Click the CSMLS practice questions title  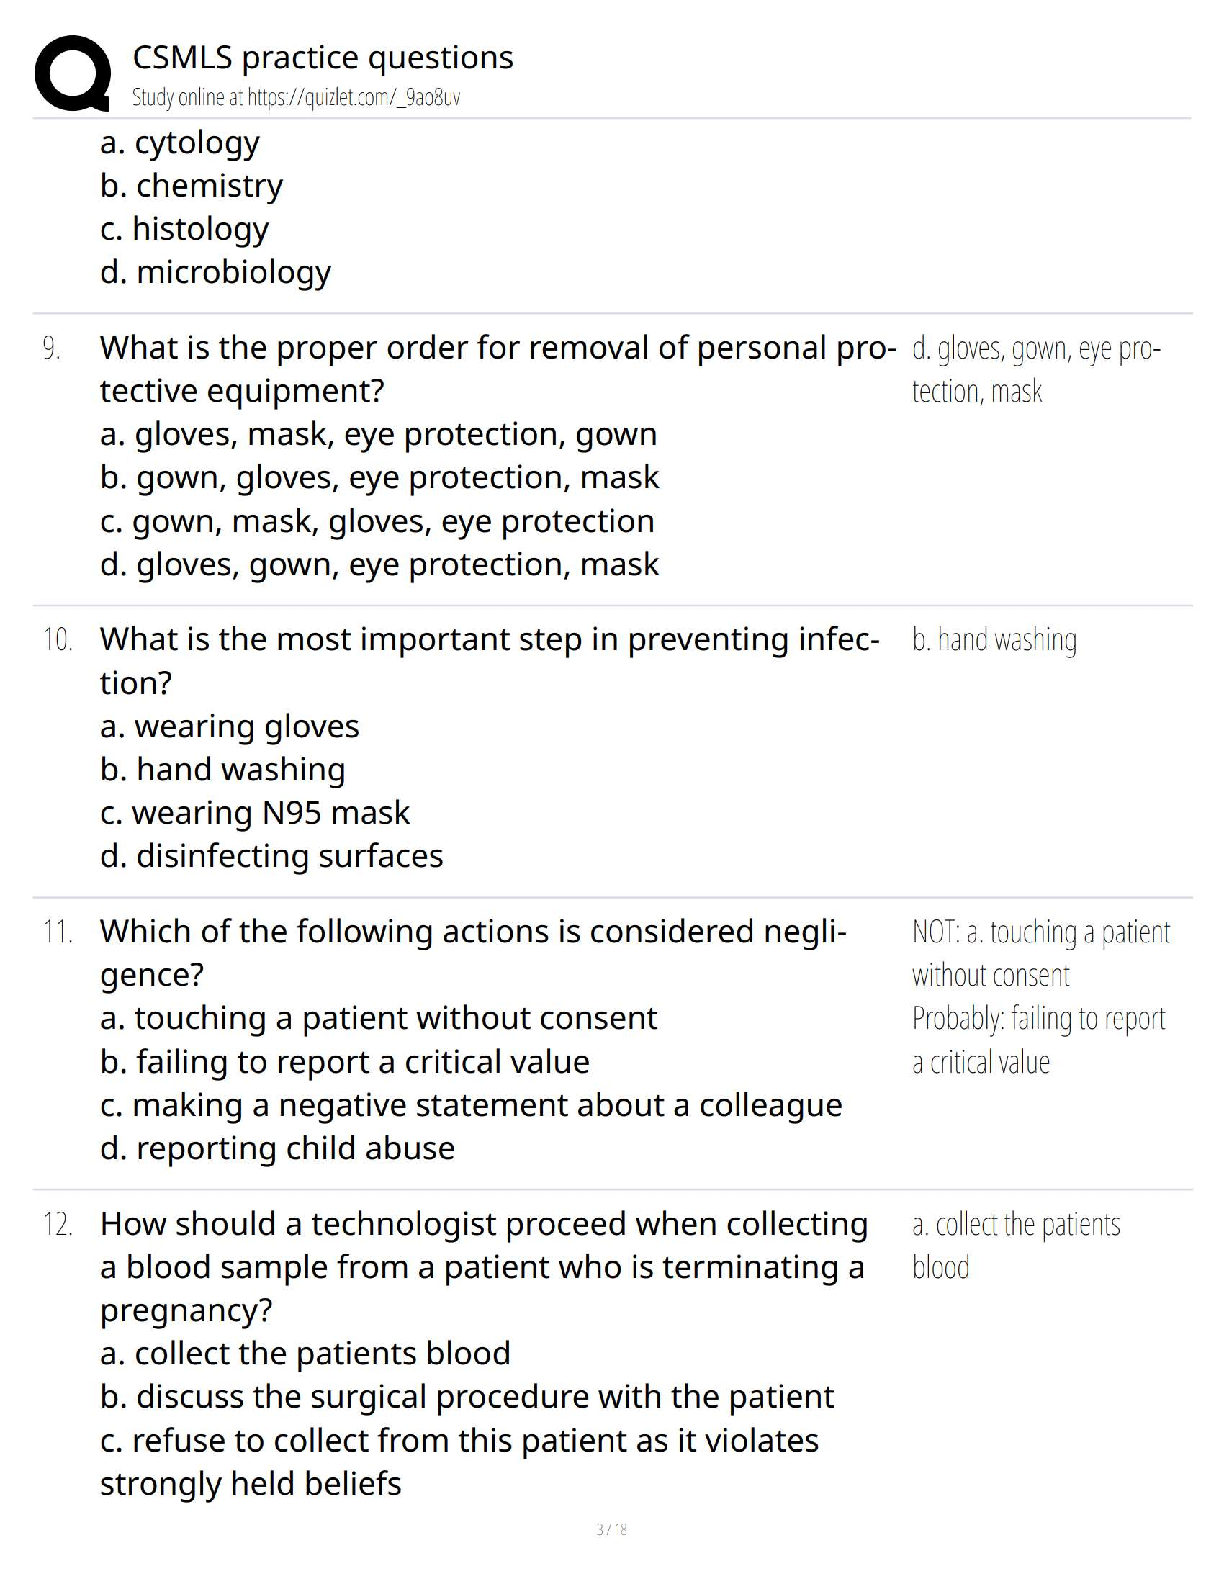tap(322, 58)
